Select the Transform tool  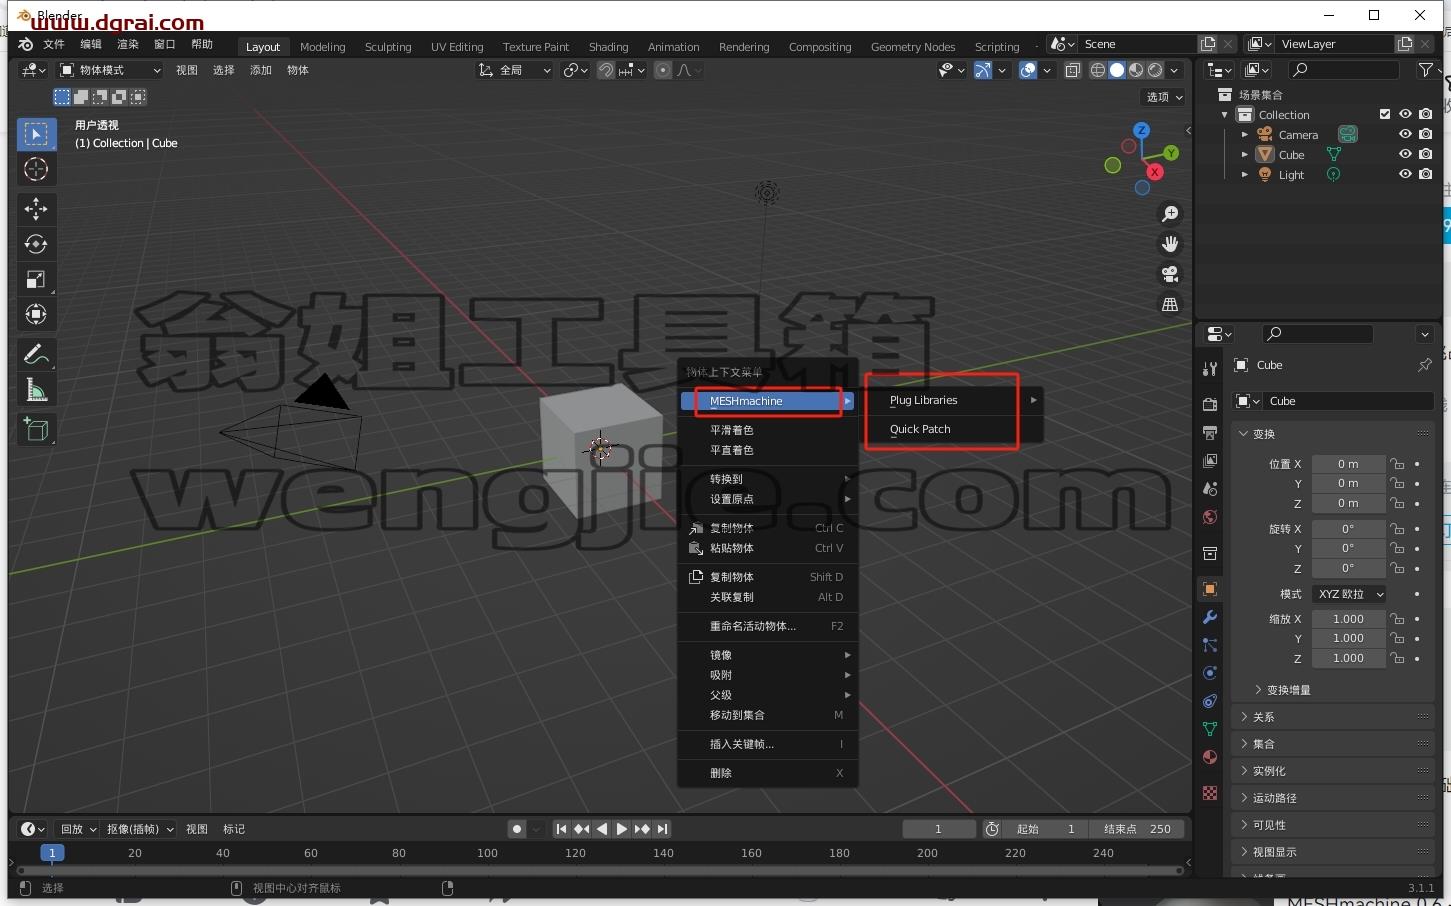36,314
